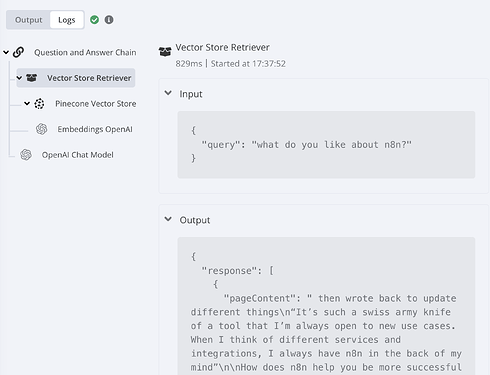Collapse the Output section chevron
The height and width of the screenshot is (375, 490).
[168, 219]
